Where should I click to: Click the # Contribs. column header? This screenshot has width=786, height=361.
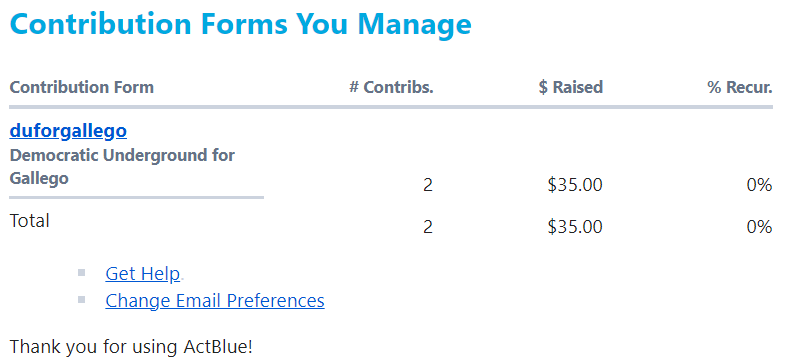[391, 87]
